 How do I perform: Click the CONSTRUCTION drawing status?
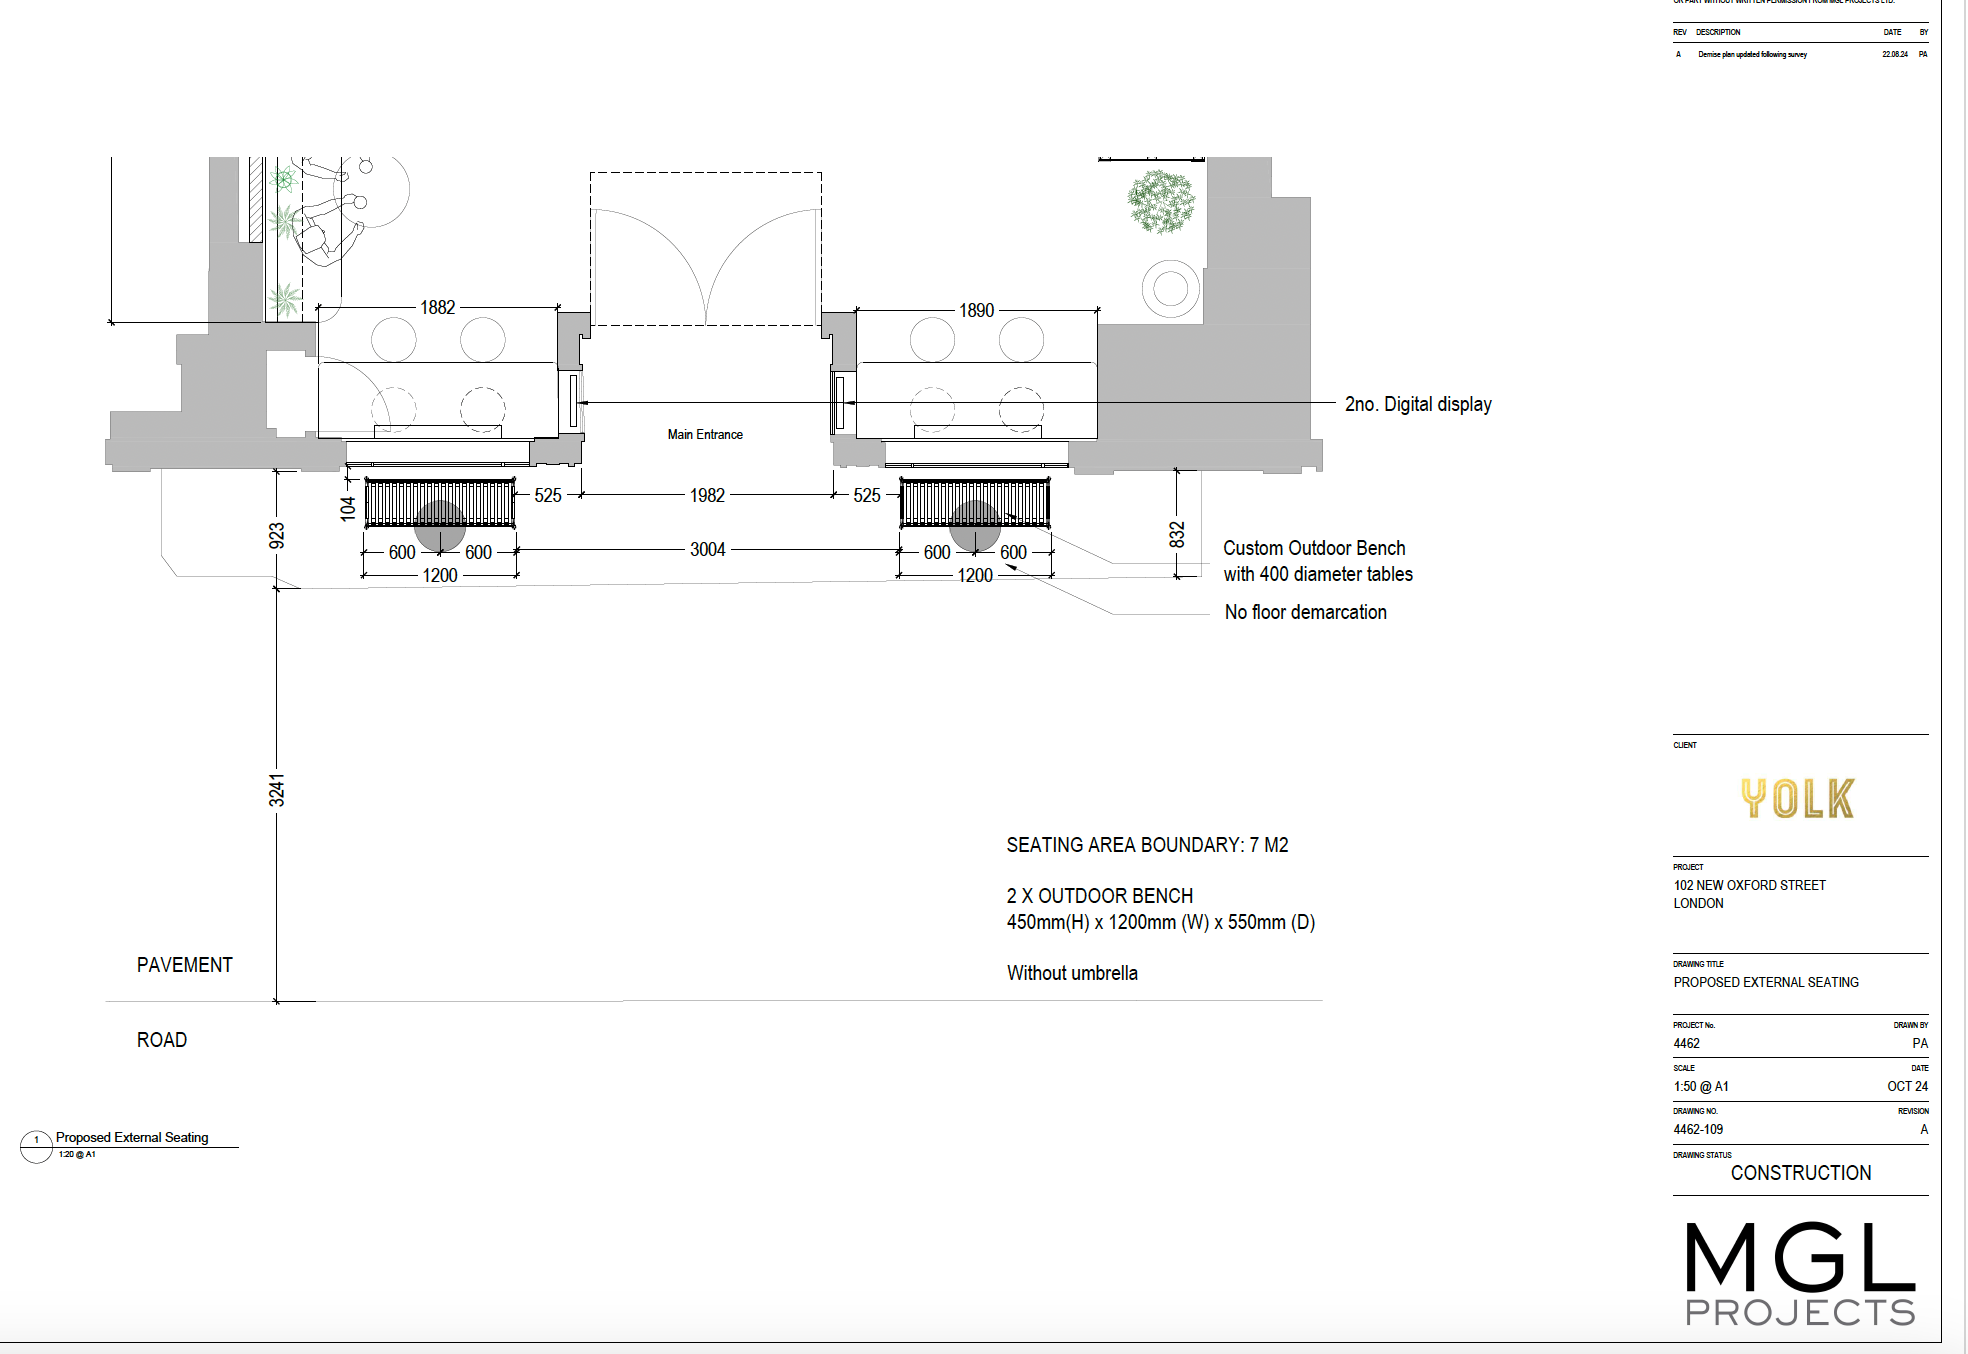(1801, 1173)
